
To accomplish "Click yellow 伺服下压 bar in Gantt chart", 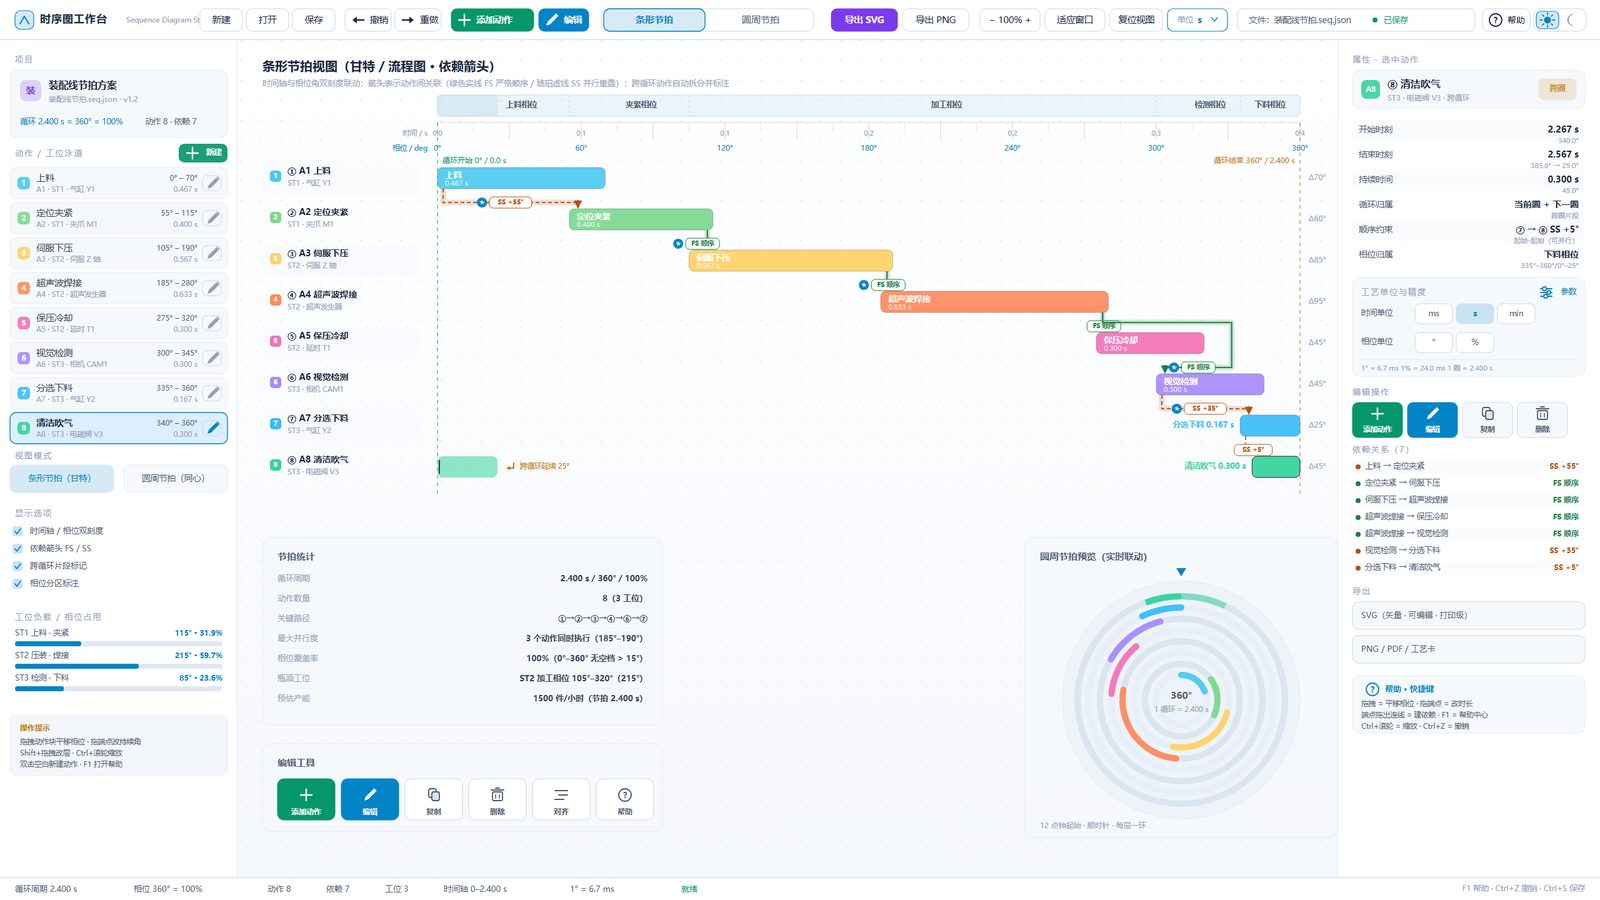I will 790,260.
